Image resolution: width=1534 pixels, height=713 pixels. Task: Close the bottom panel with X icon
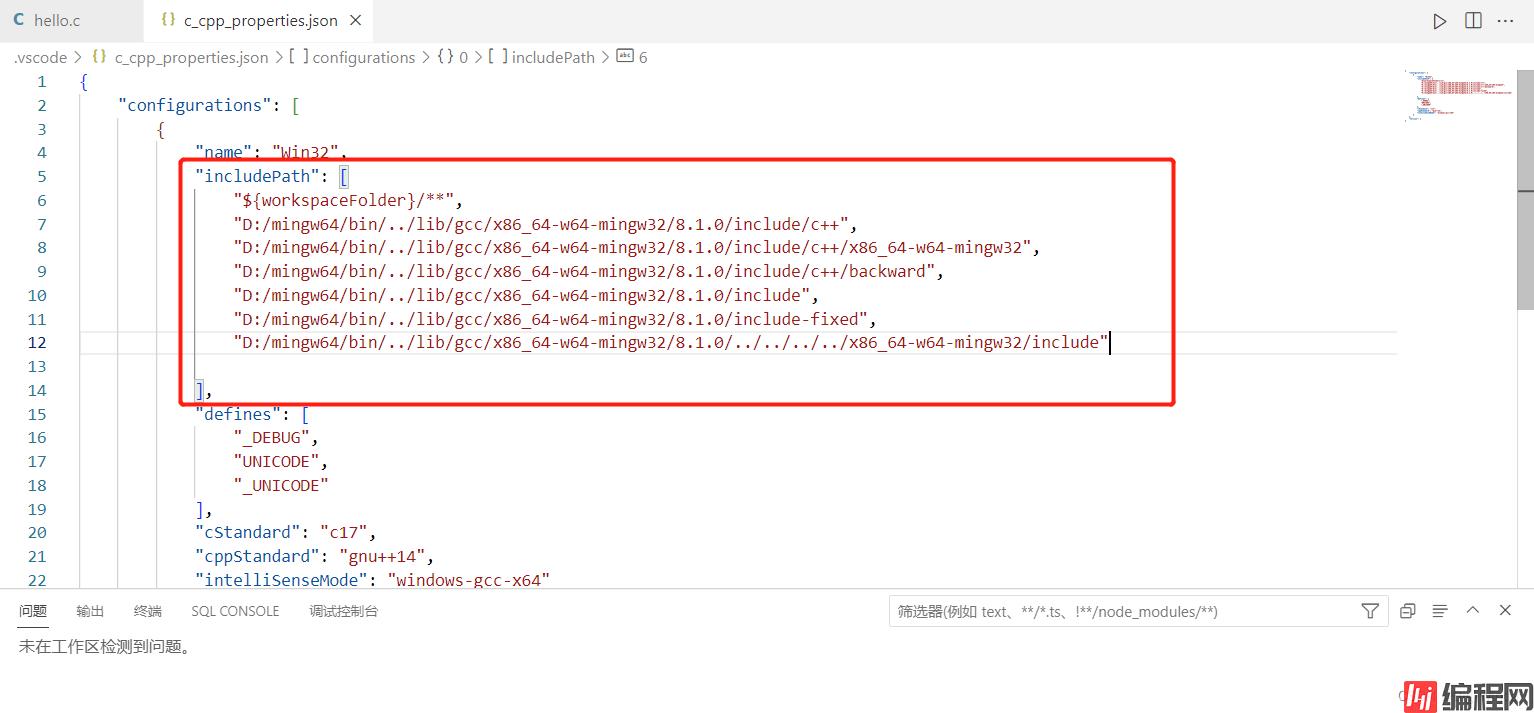click(x=1505, y=610)
